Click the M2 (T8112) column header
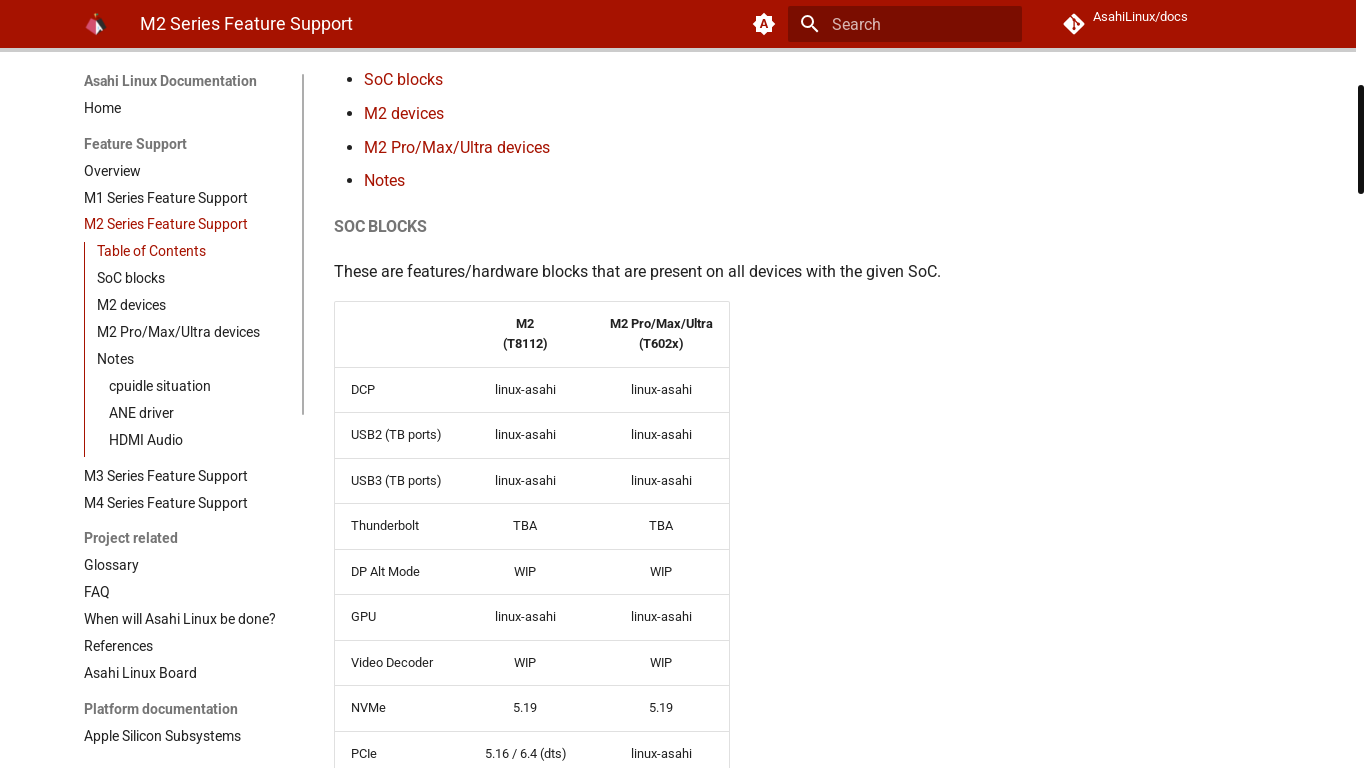The width and height of the screenshot is (1366, 768). pyautogui.click(x=525, y=334)
